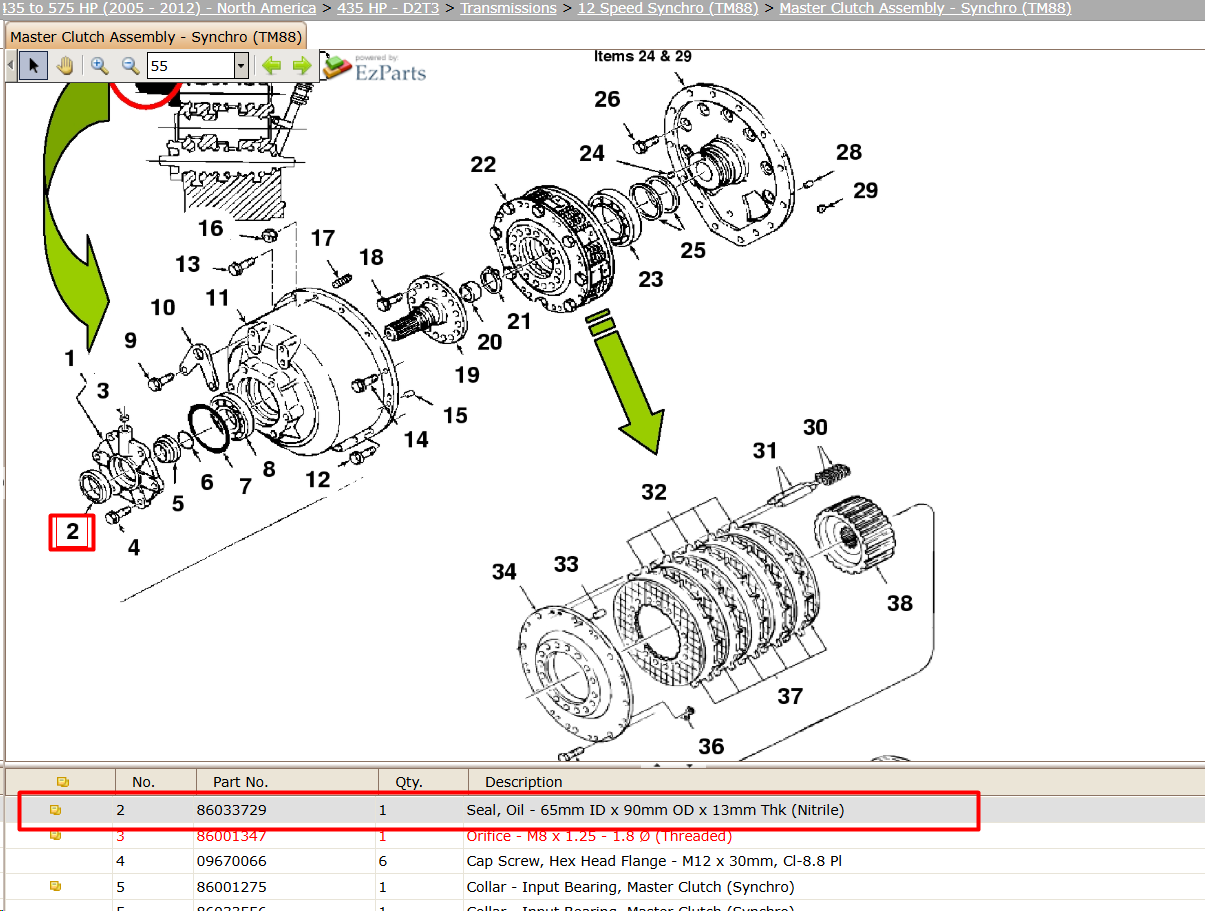Viewport: 1205px width, 911px height.
Task: Click diagram callout number 29
Action: [x=865, y=190]
